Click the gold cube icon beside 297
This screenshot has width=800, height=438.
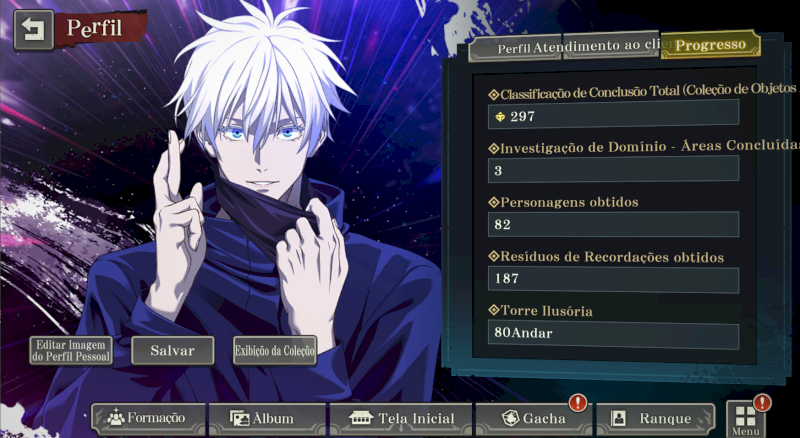click(x=501, y=117)
